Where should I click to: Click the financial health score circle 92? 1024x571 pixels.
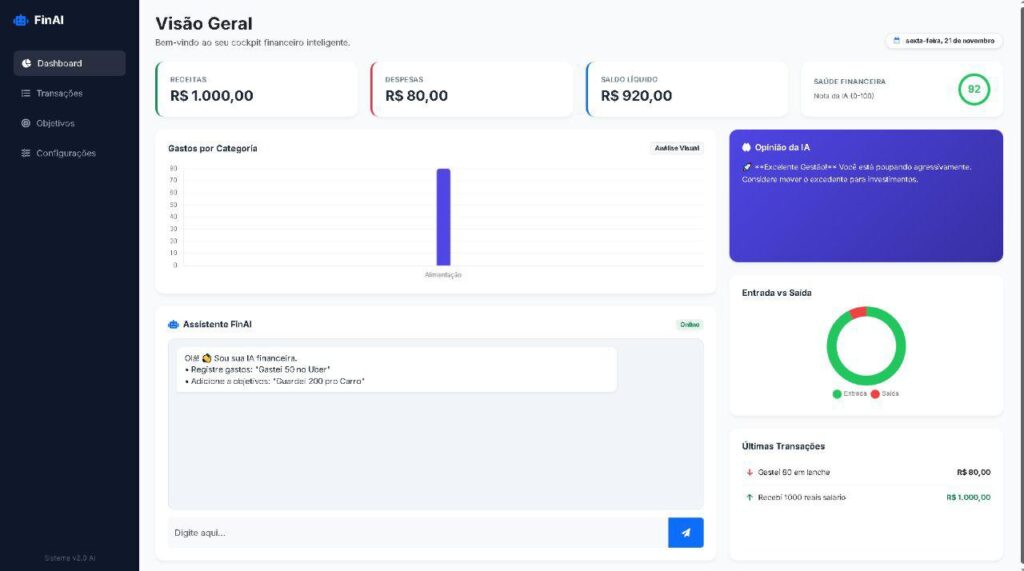click(973, 89)
